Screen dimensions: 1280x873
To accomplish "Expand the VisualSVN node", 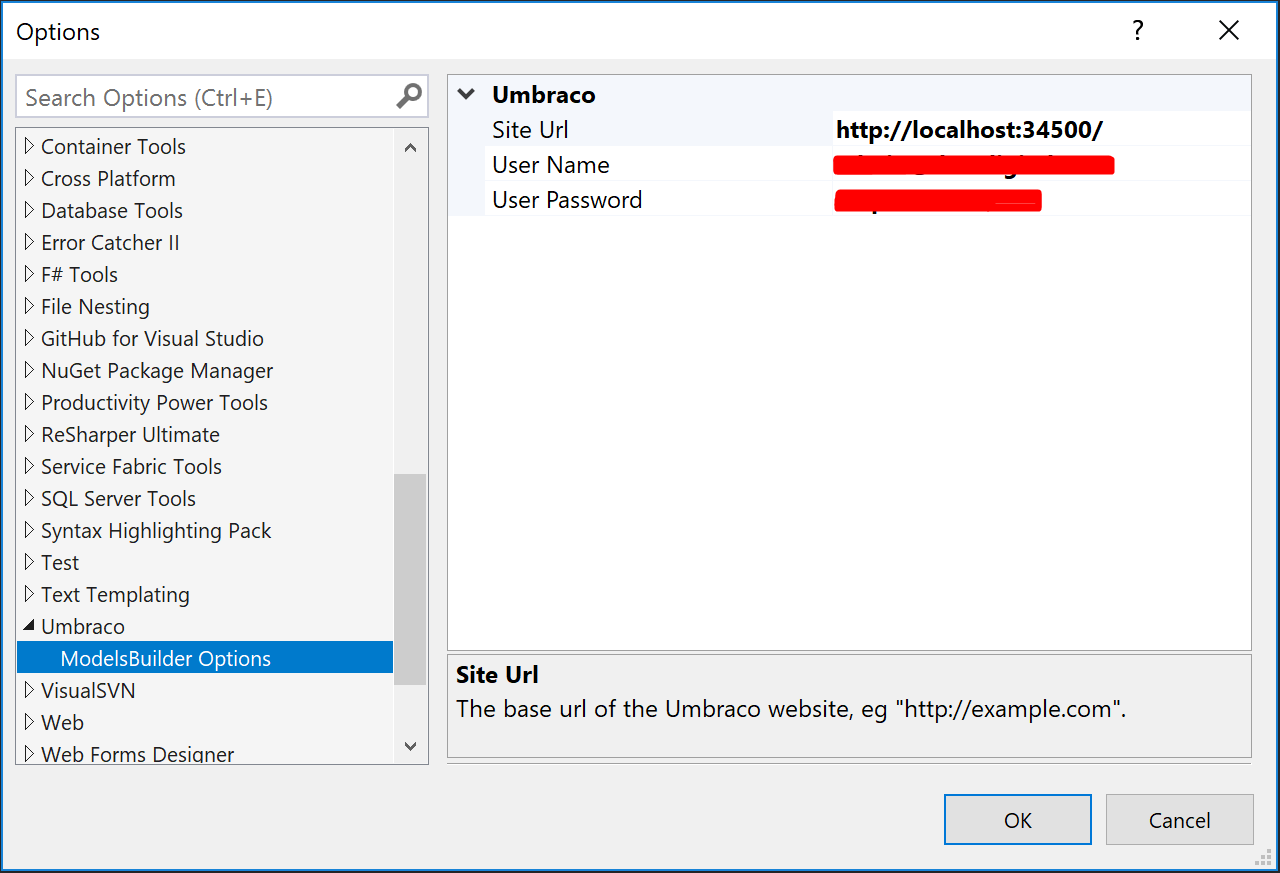I will click(x=29, y=690).
